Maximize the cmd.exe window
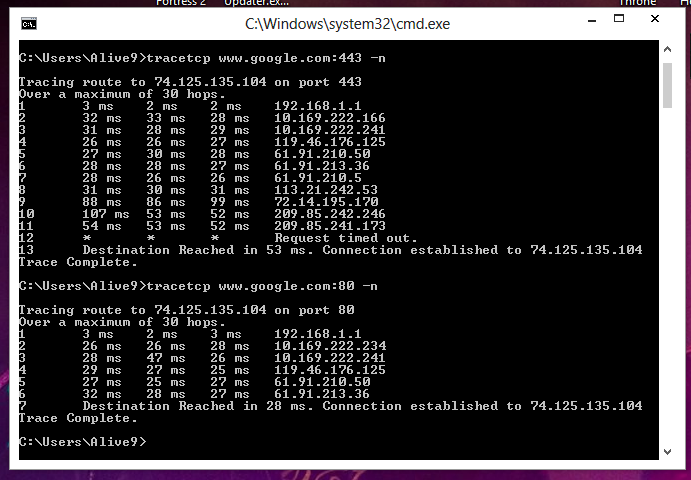 [x=619, y=19]
